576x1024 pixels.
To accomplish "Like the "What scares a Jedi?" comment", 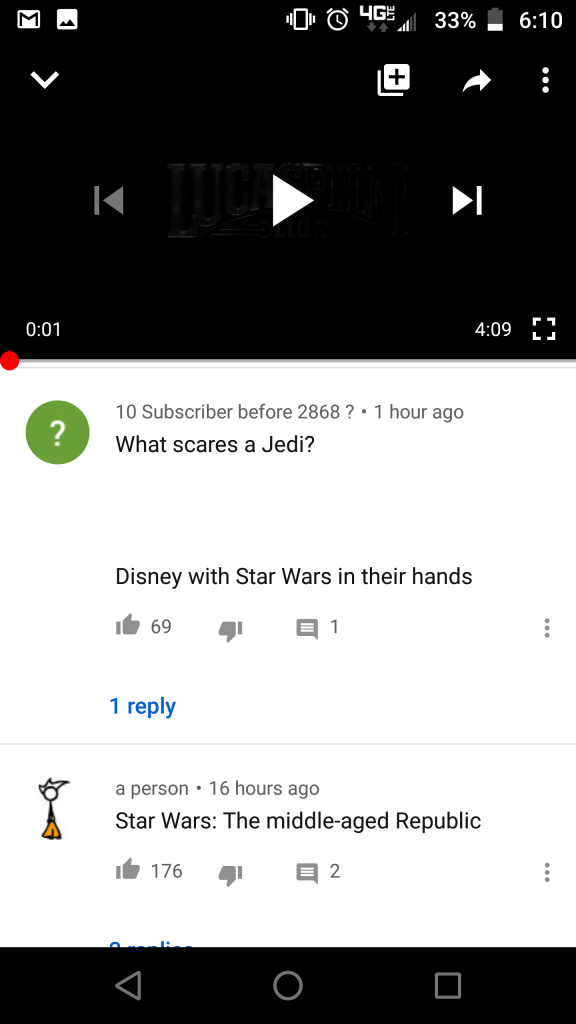I will (x=128, y=626).
